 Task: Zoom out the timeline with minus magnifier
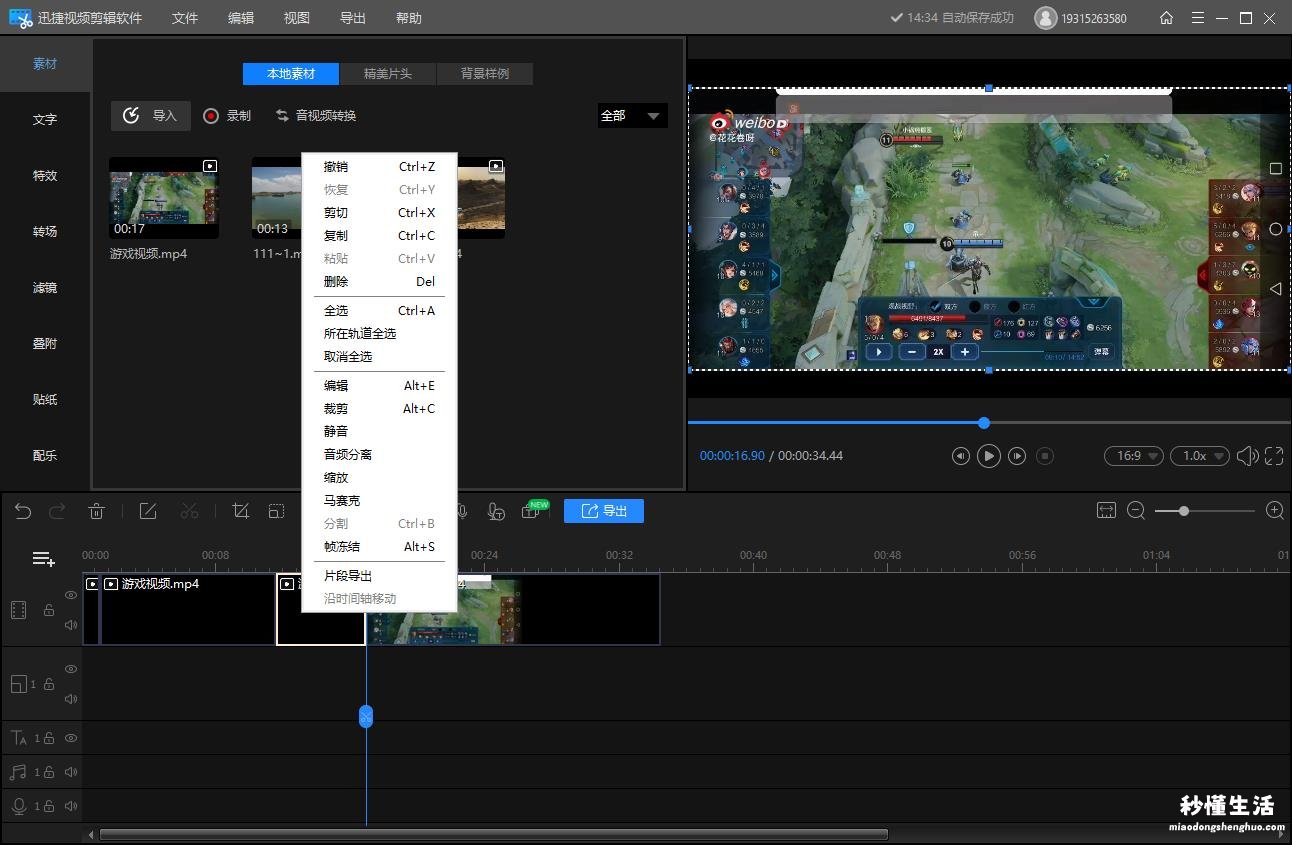tap(1136, 510)
